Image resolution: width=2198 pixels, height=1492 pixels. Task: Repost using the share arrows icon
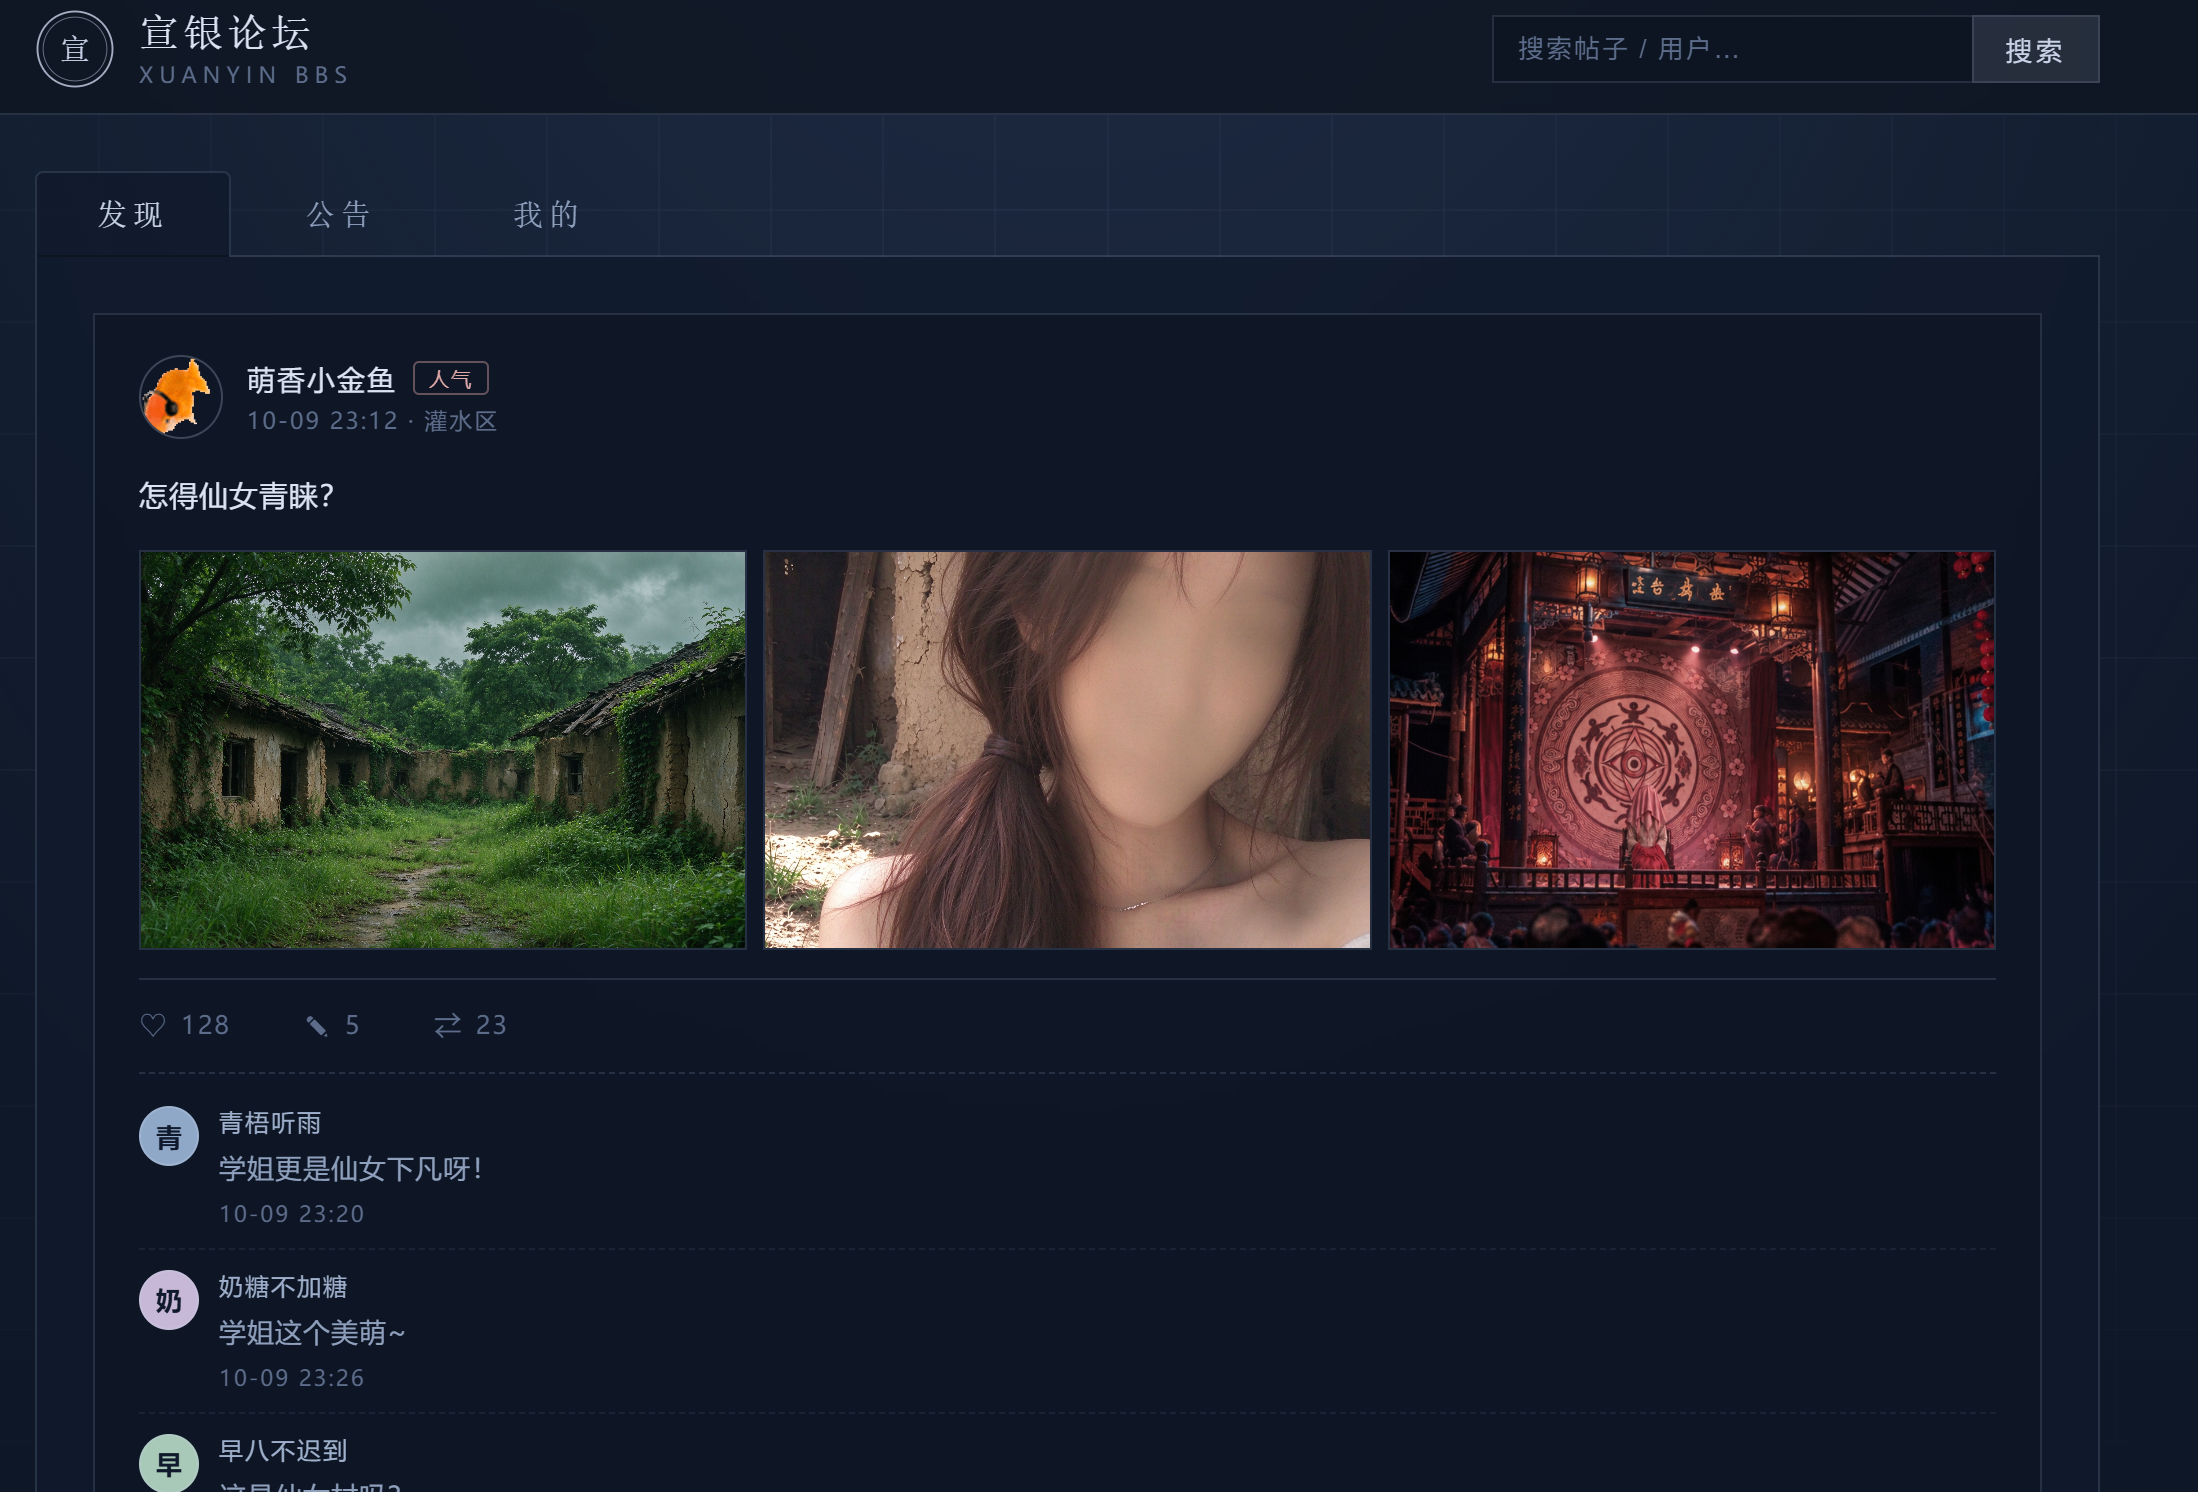[447, 1025]
